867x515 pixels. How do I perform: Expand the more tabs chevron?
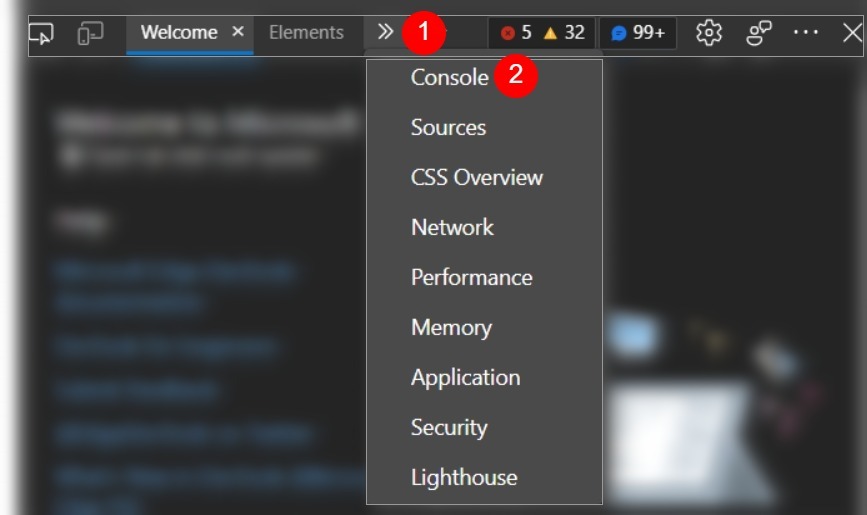point(386,32)
